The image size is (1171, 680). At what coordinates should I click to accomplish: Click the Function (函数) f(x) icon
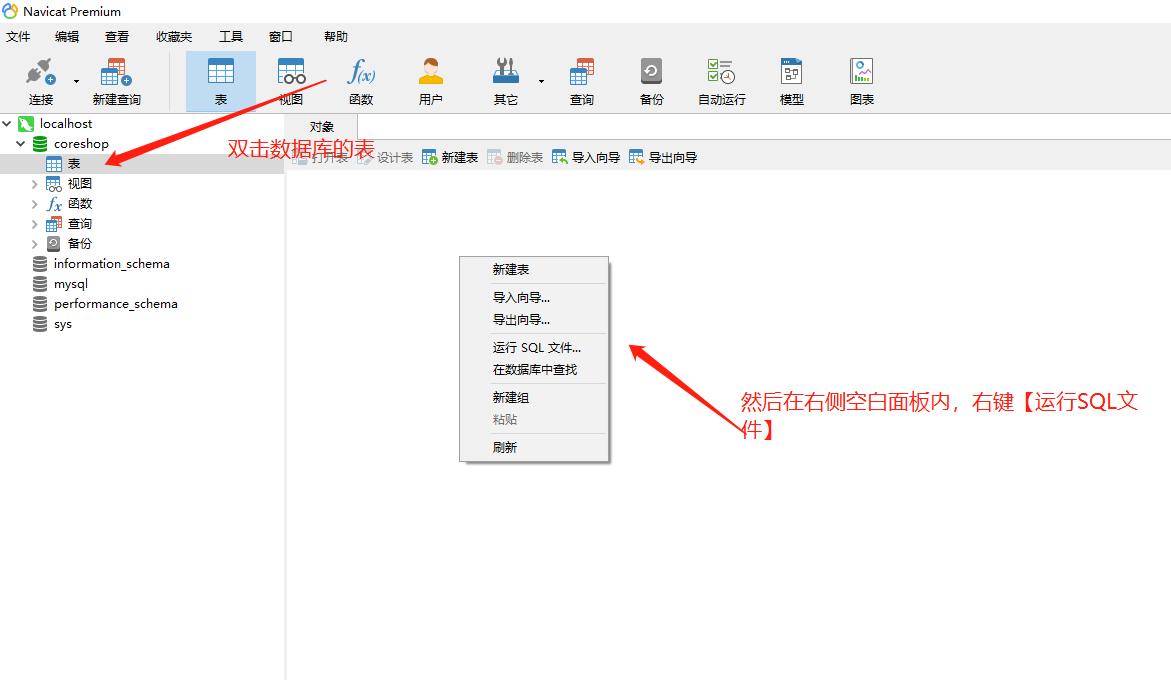click(361, 74)
